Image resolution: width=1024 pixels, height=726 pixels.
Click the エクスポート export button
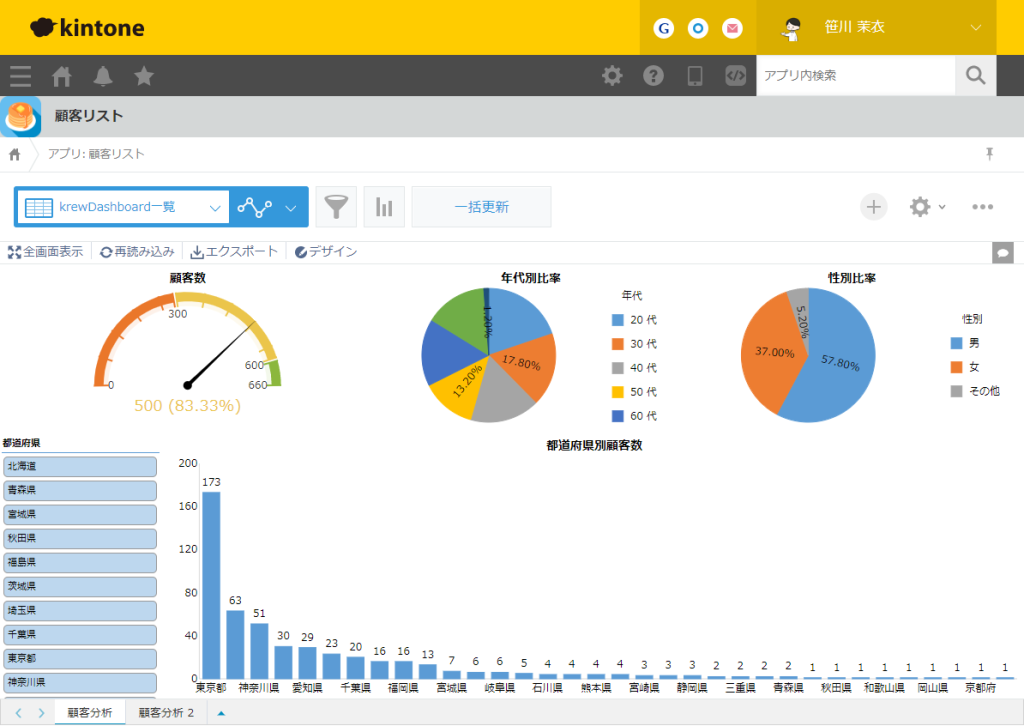(x=234, y=251)
